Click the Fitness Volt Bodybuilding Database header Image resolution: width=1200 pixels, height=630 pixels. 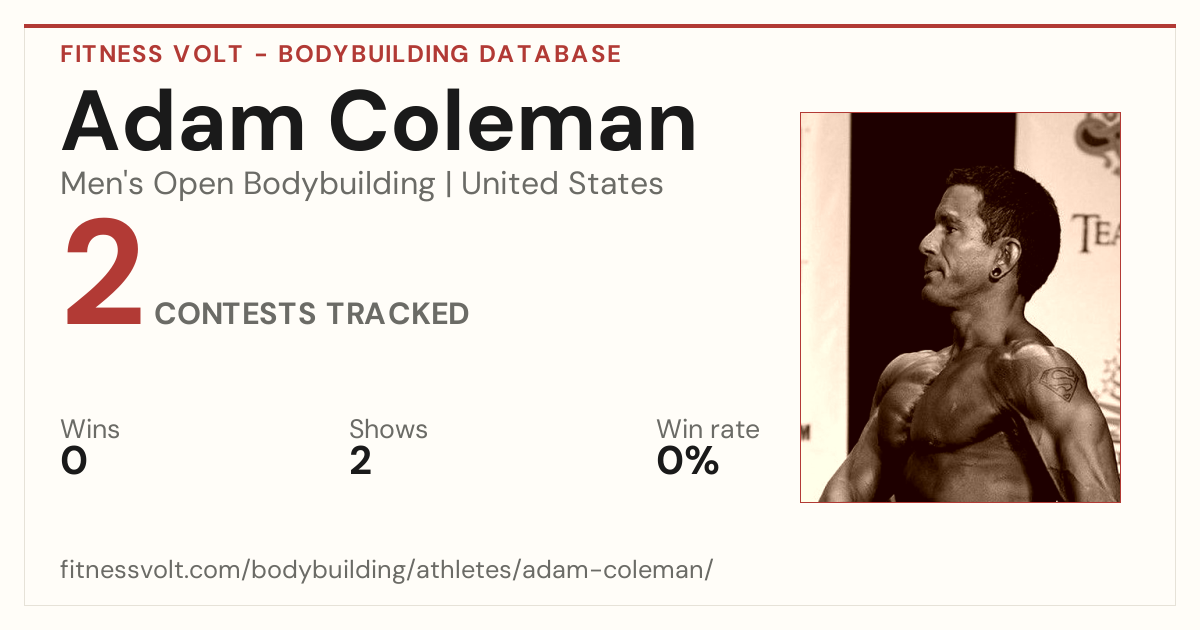pyautogui.click(x=341, y=54)
